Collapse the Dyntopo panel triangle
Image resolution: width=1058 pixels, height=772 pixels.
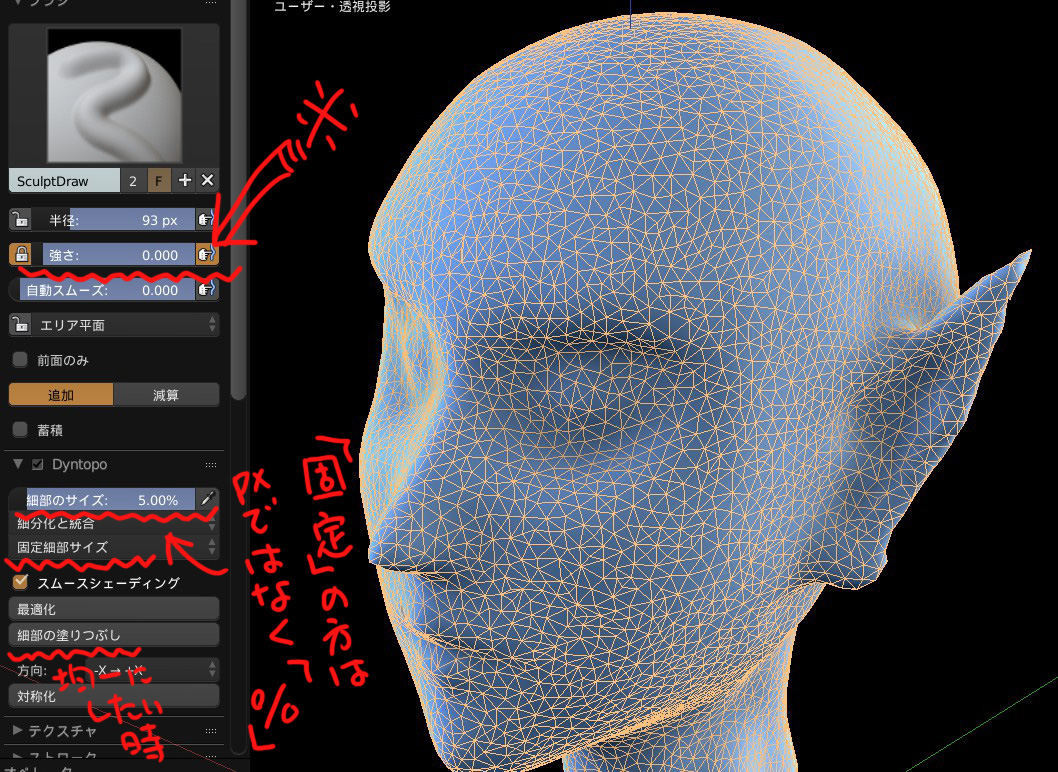18,464
